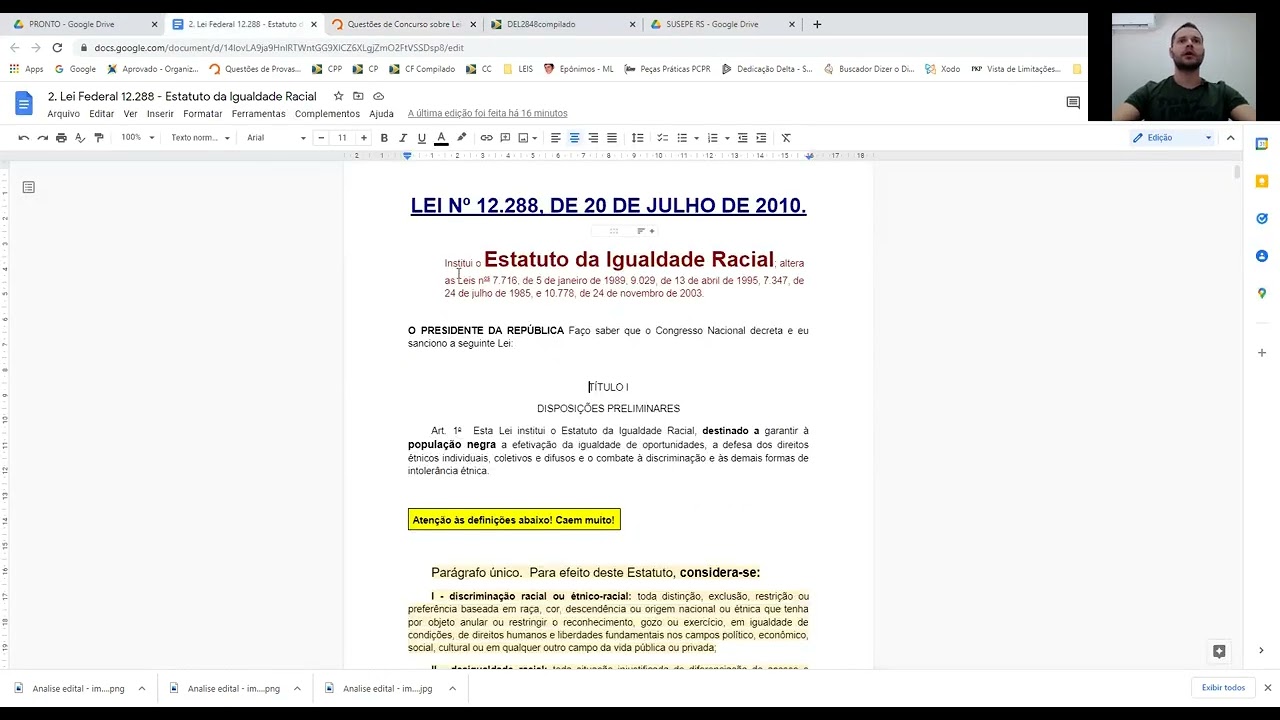Viewport: 1280px width, 720px height.
Task: Show the document outline
Action: [x=28, y=187]
